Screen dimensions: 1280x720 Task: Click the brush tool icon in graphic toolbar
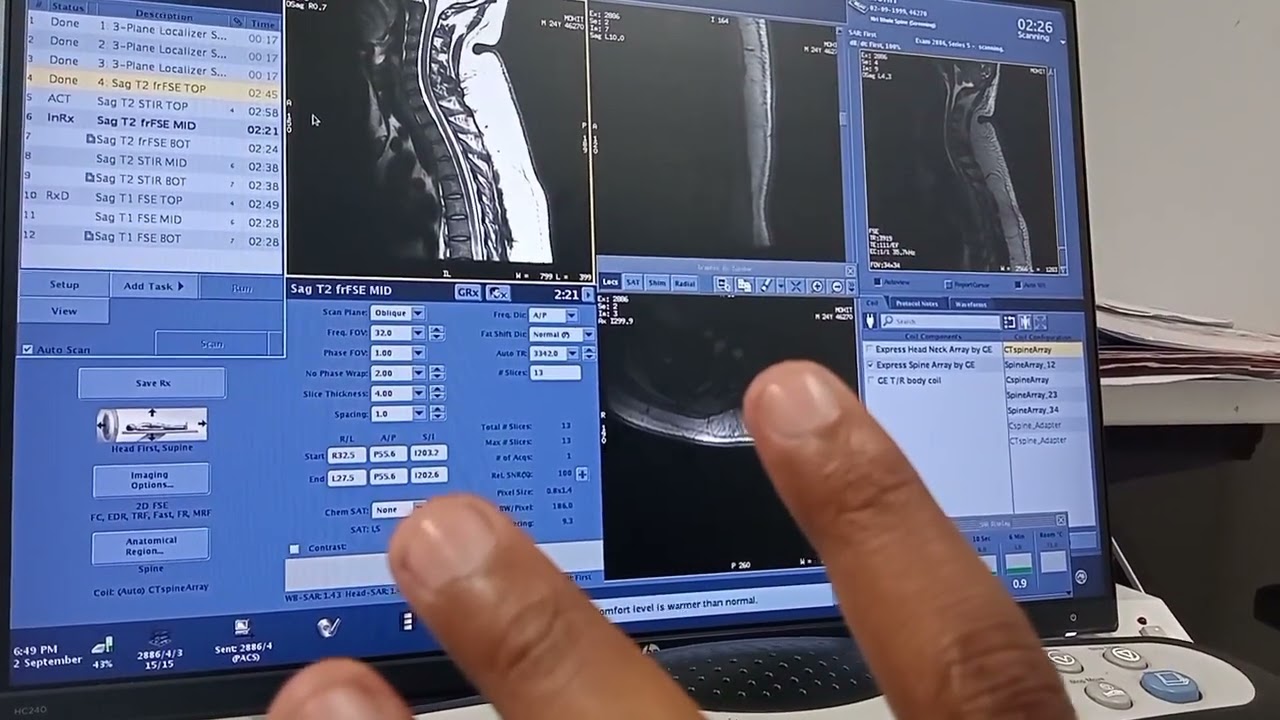766,285
